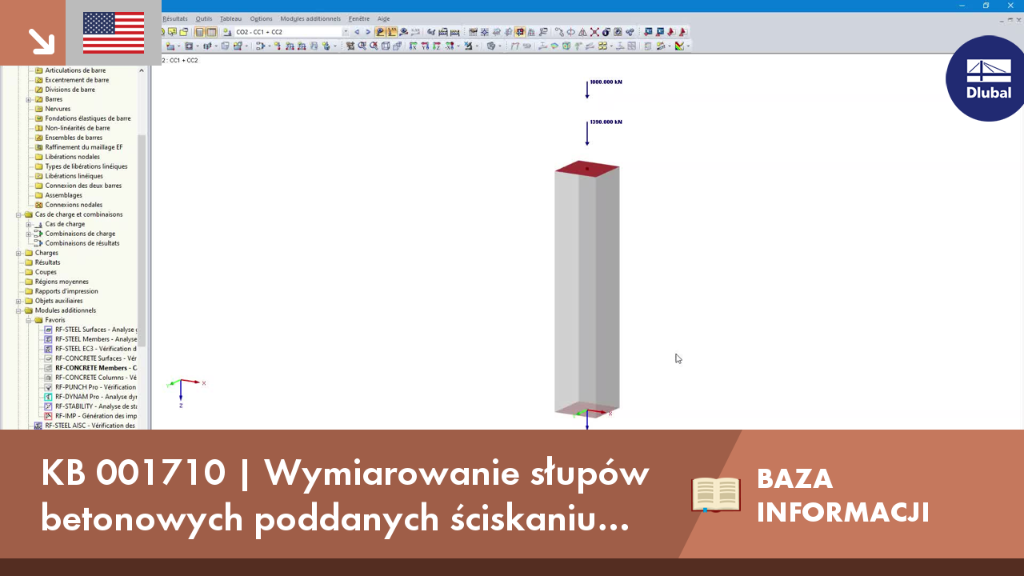Open the Options menu
Screen dimensions: 1024x576
(x=261, y=19)
